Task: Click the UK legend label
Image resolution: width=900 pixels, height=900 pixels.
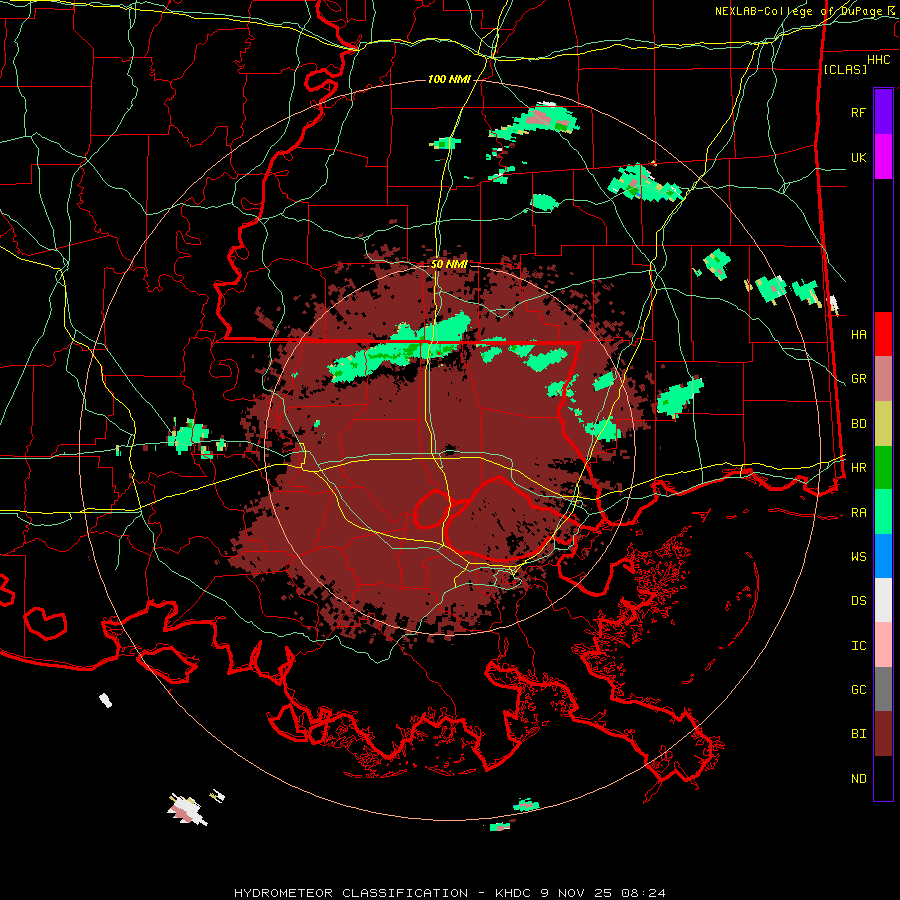Action: click(x=858, y=157)
